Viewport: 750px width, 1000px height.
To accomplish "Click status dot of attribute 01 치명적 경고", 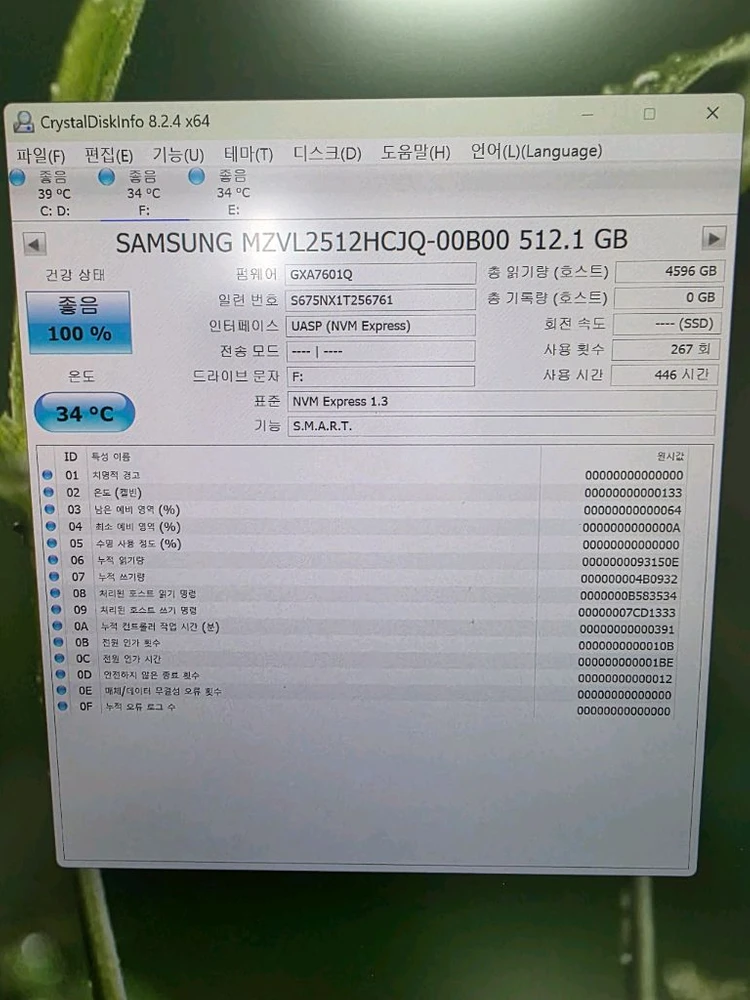I will point(47,475).
